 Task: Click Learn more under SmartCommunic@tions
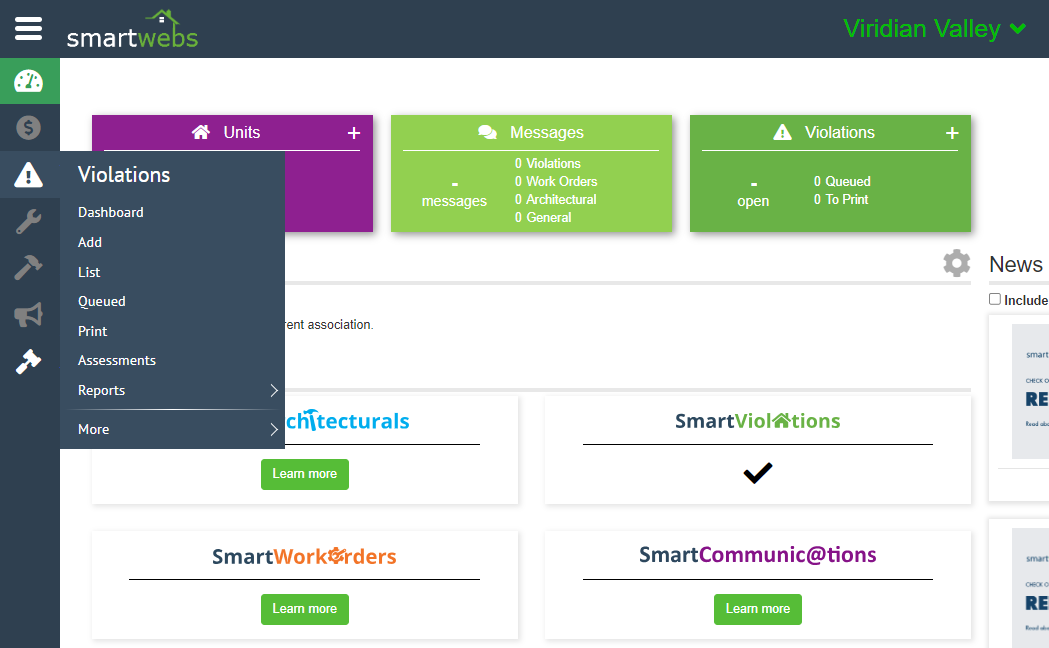[757, 609]
